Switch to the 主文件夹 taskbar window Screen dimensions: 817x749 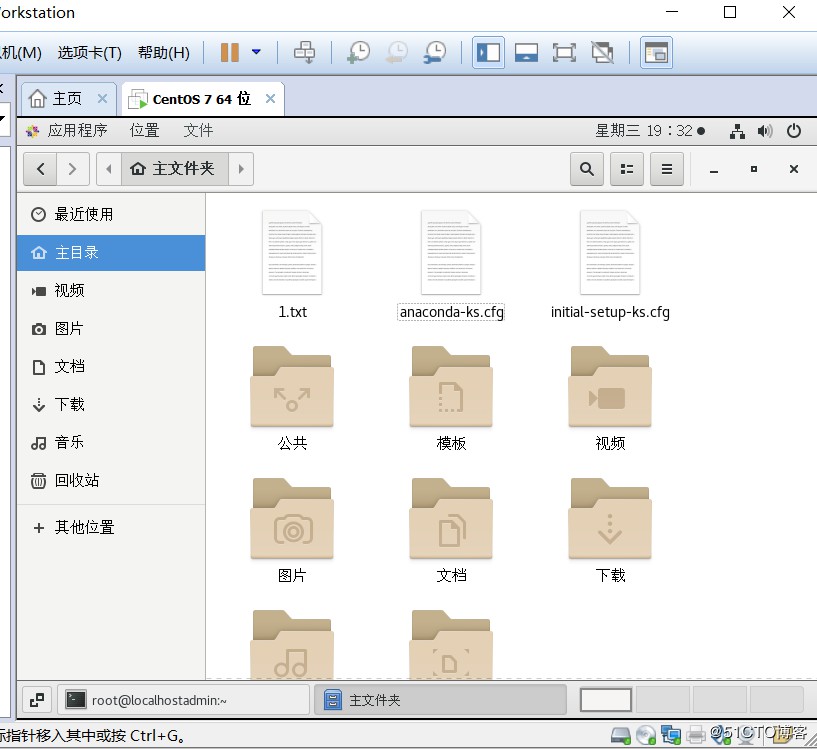pos(440,700)
